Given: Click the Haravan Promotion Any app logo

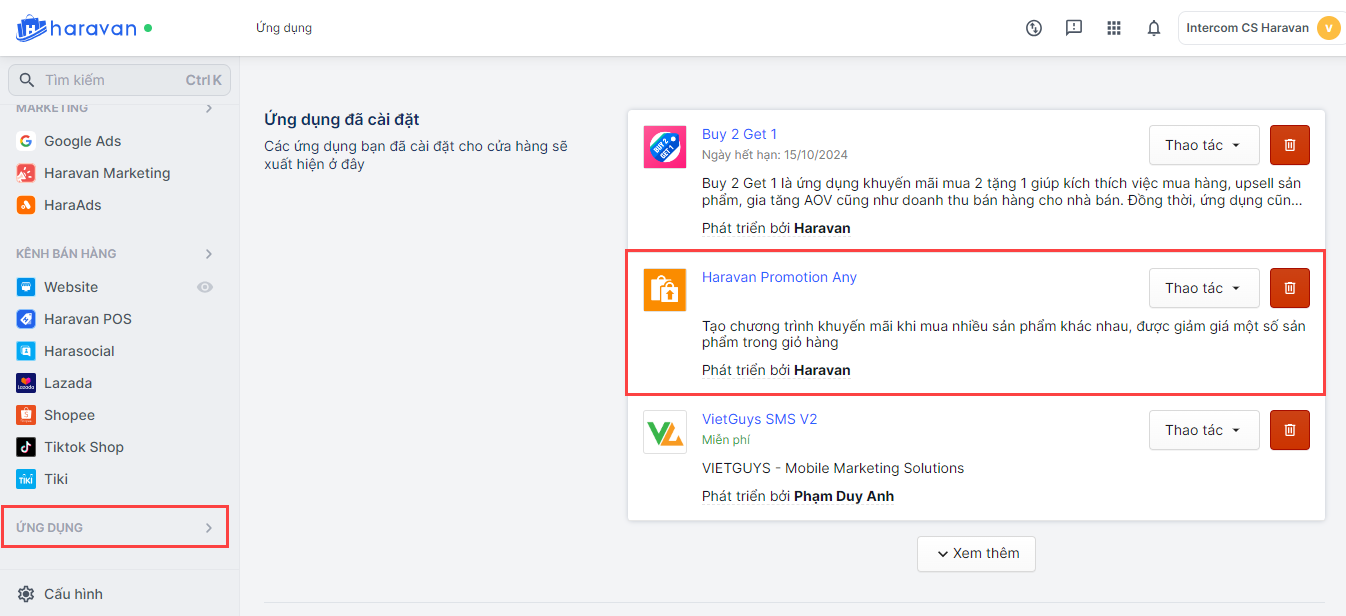Looking at the screenshot, I should [665, 290].
